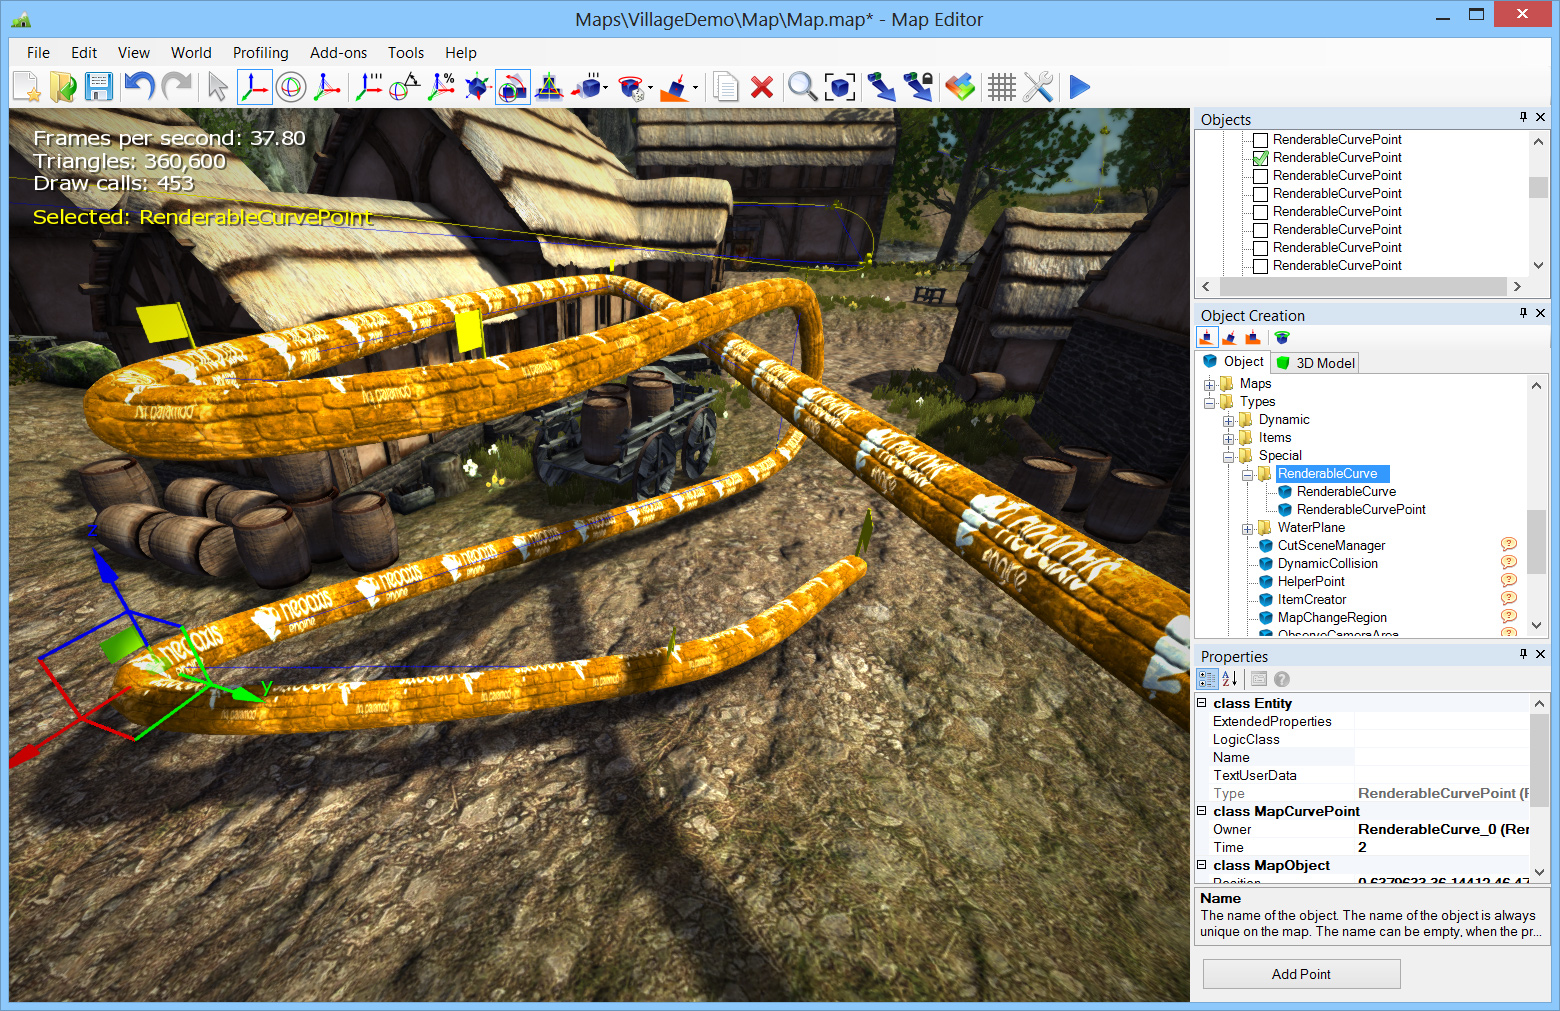Select the Move tool on the toolbar
The height and width of the screenshot is (1011, 1560).
tap(254, 87)
